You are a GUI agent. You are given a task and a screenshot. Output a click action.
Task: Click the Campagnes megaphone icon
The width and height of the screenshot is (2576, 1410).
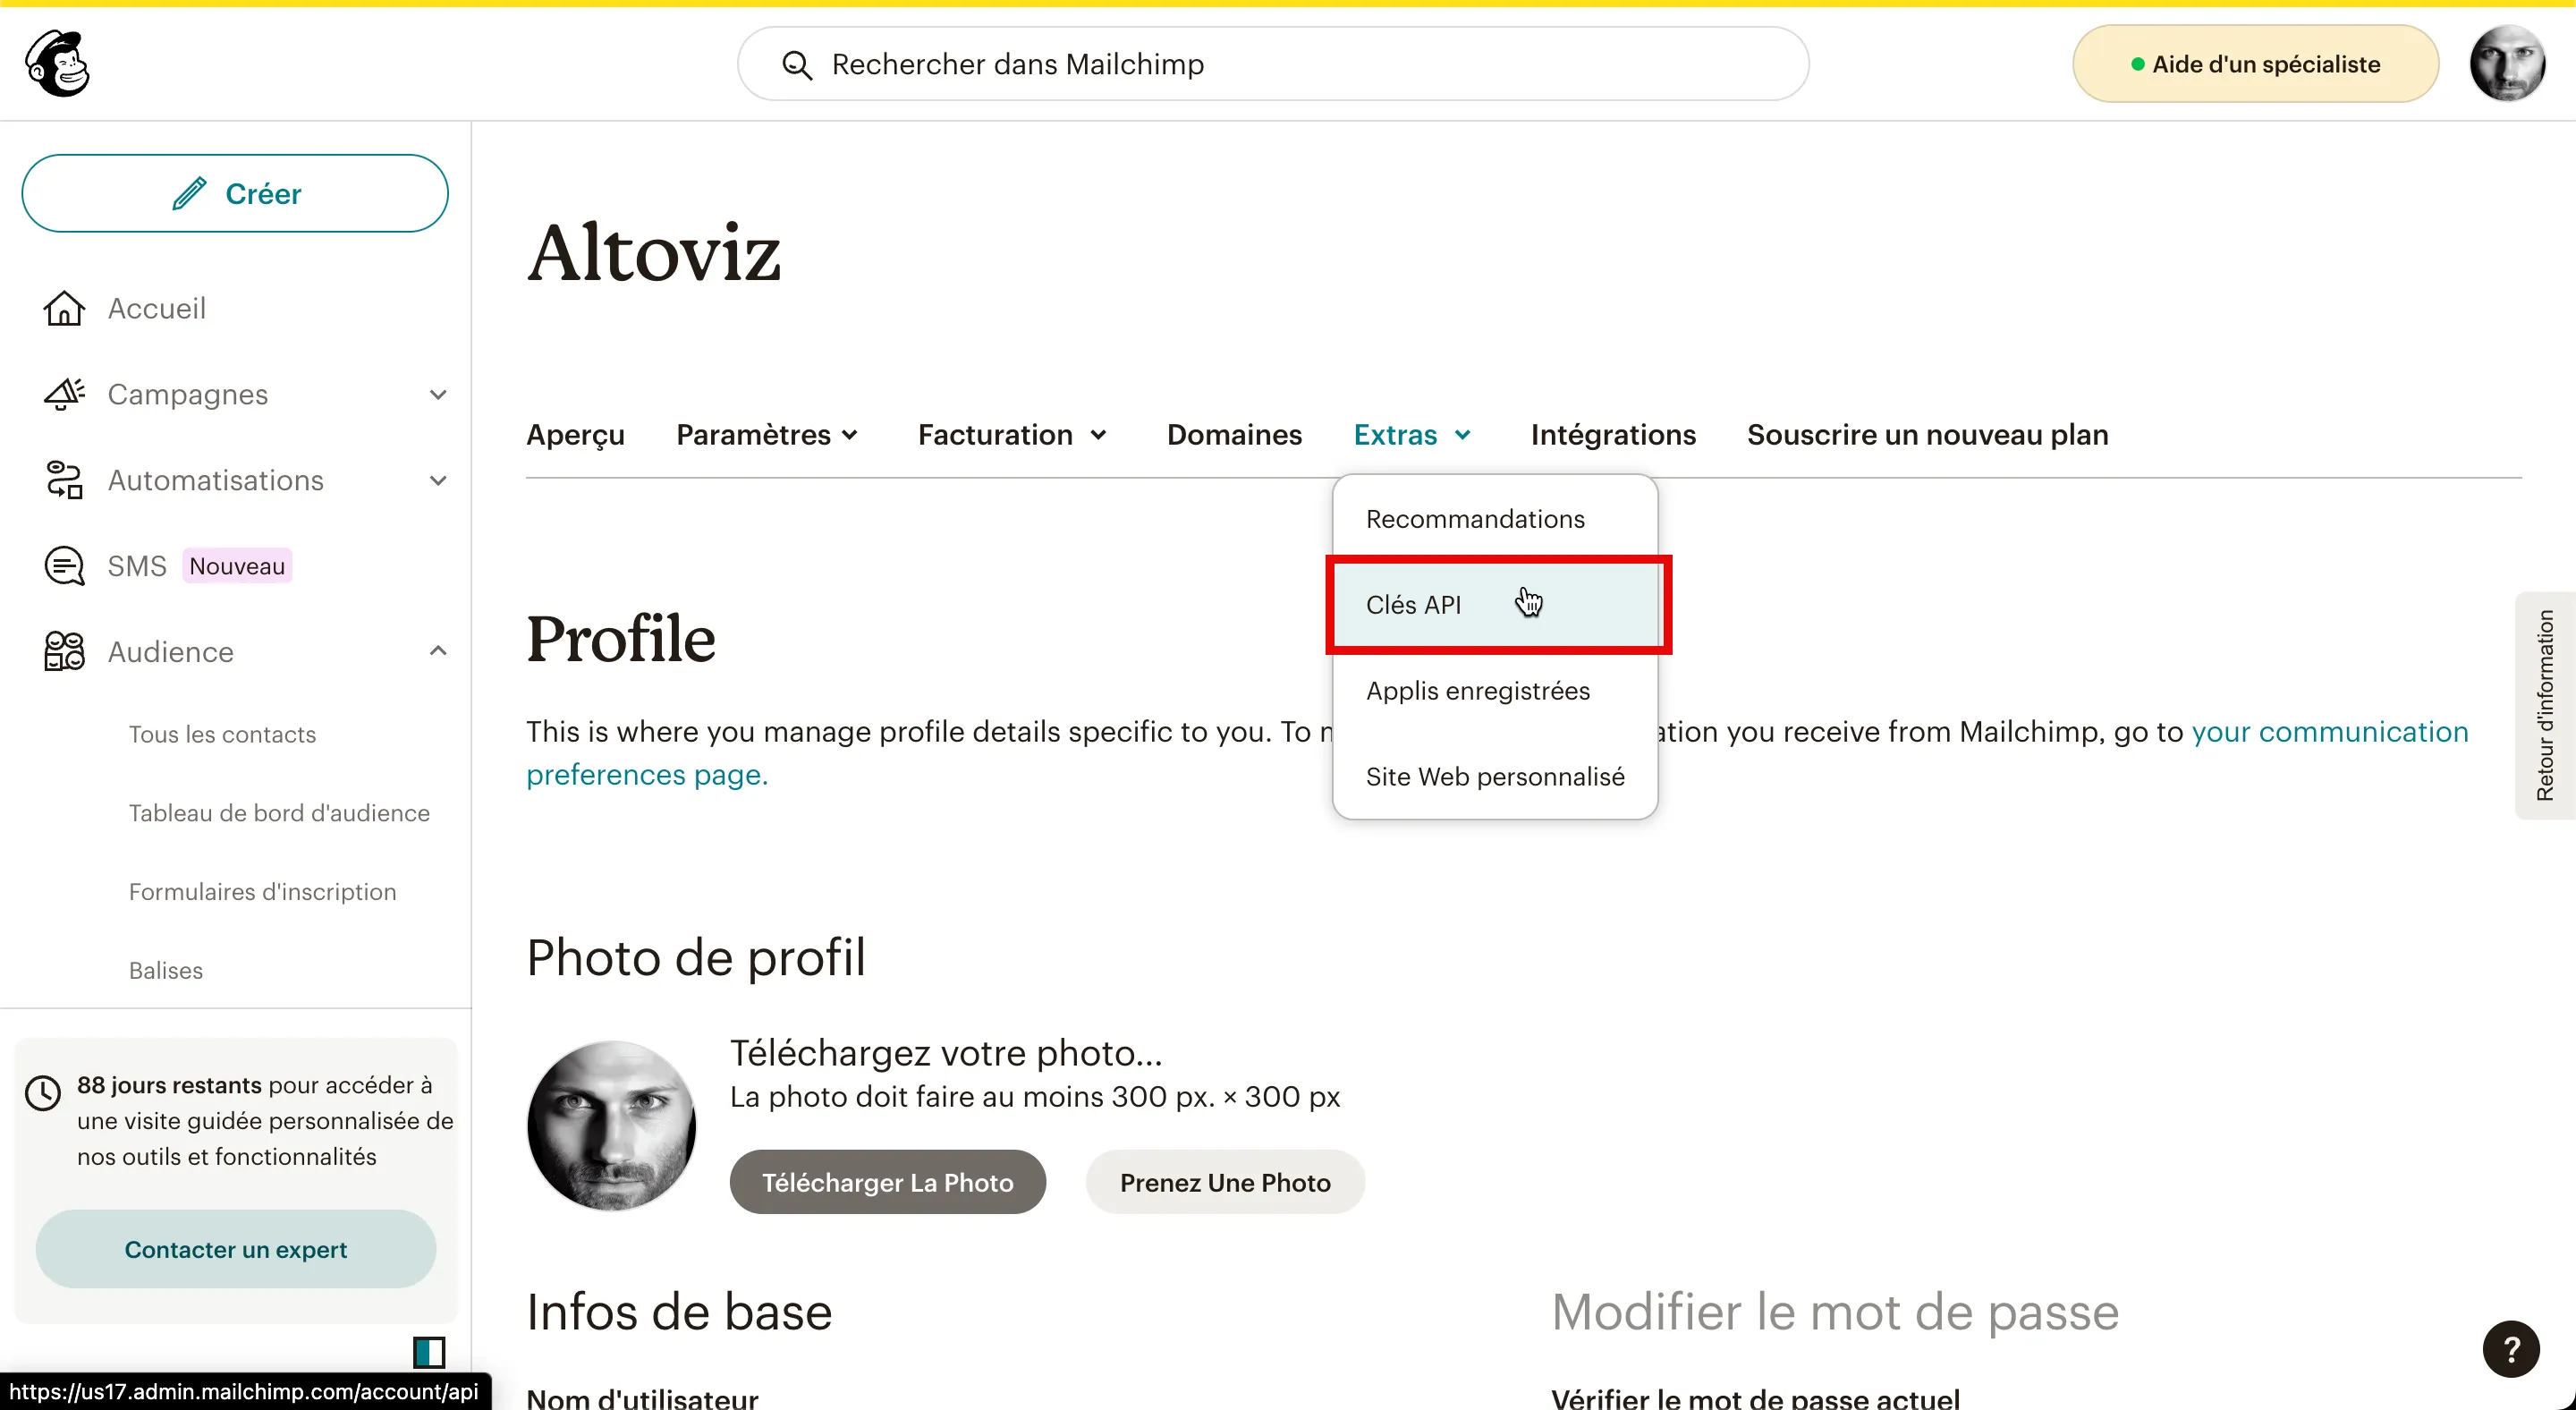pos(64,395)
